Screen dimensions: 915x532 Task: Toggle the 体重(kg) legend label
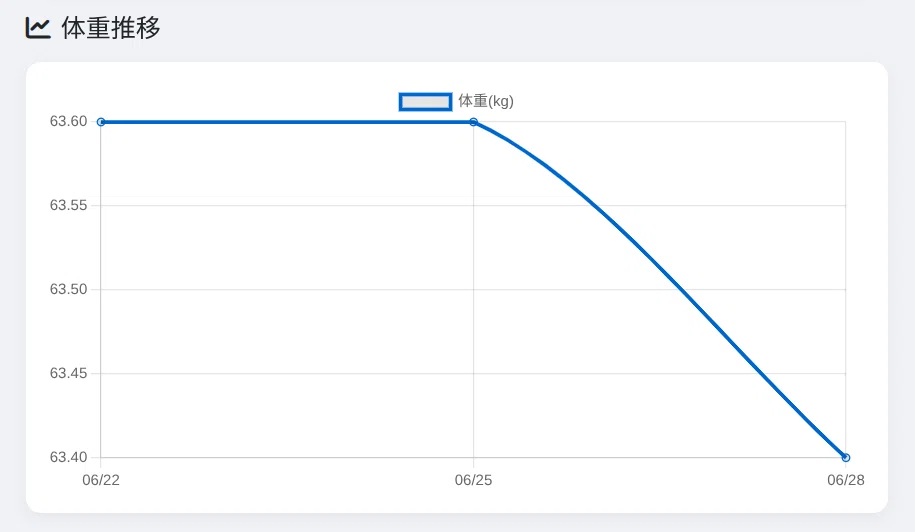point(486,101)
